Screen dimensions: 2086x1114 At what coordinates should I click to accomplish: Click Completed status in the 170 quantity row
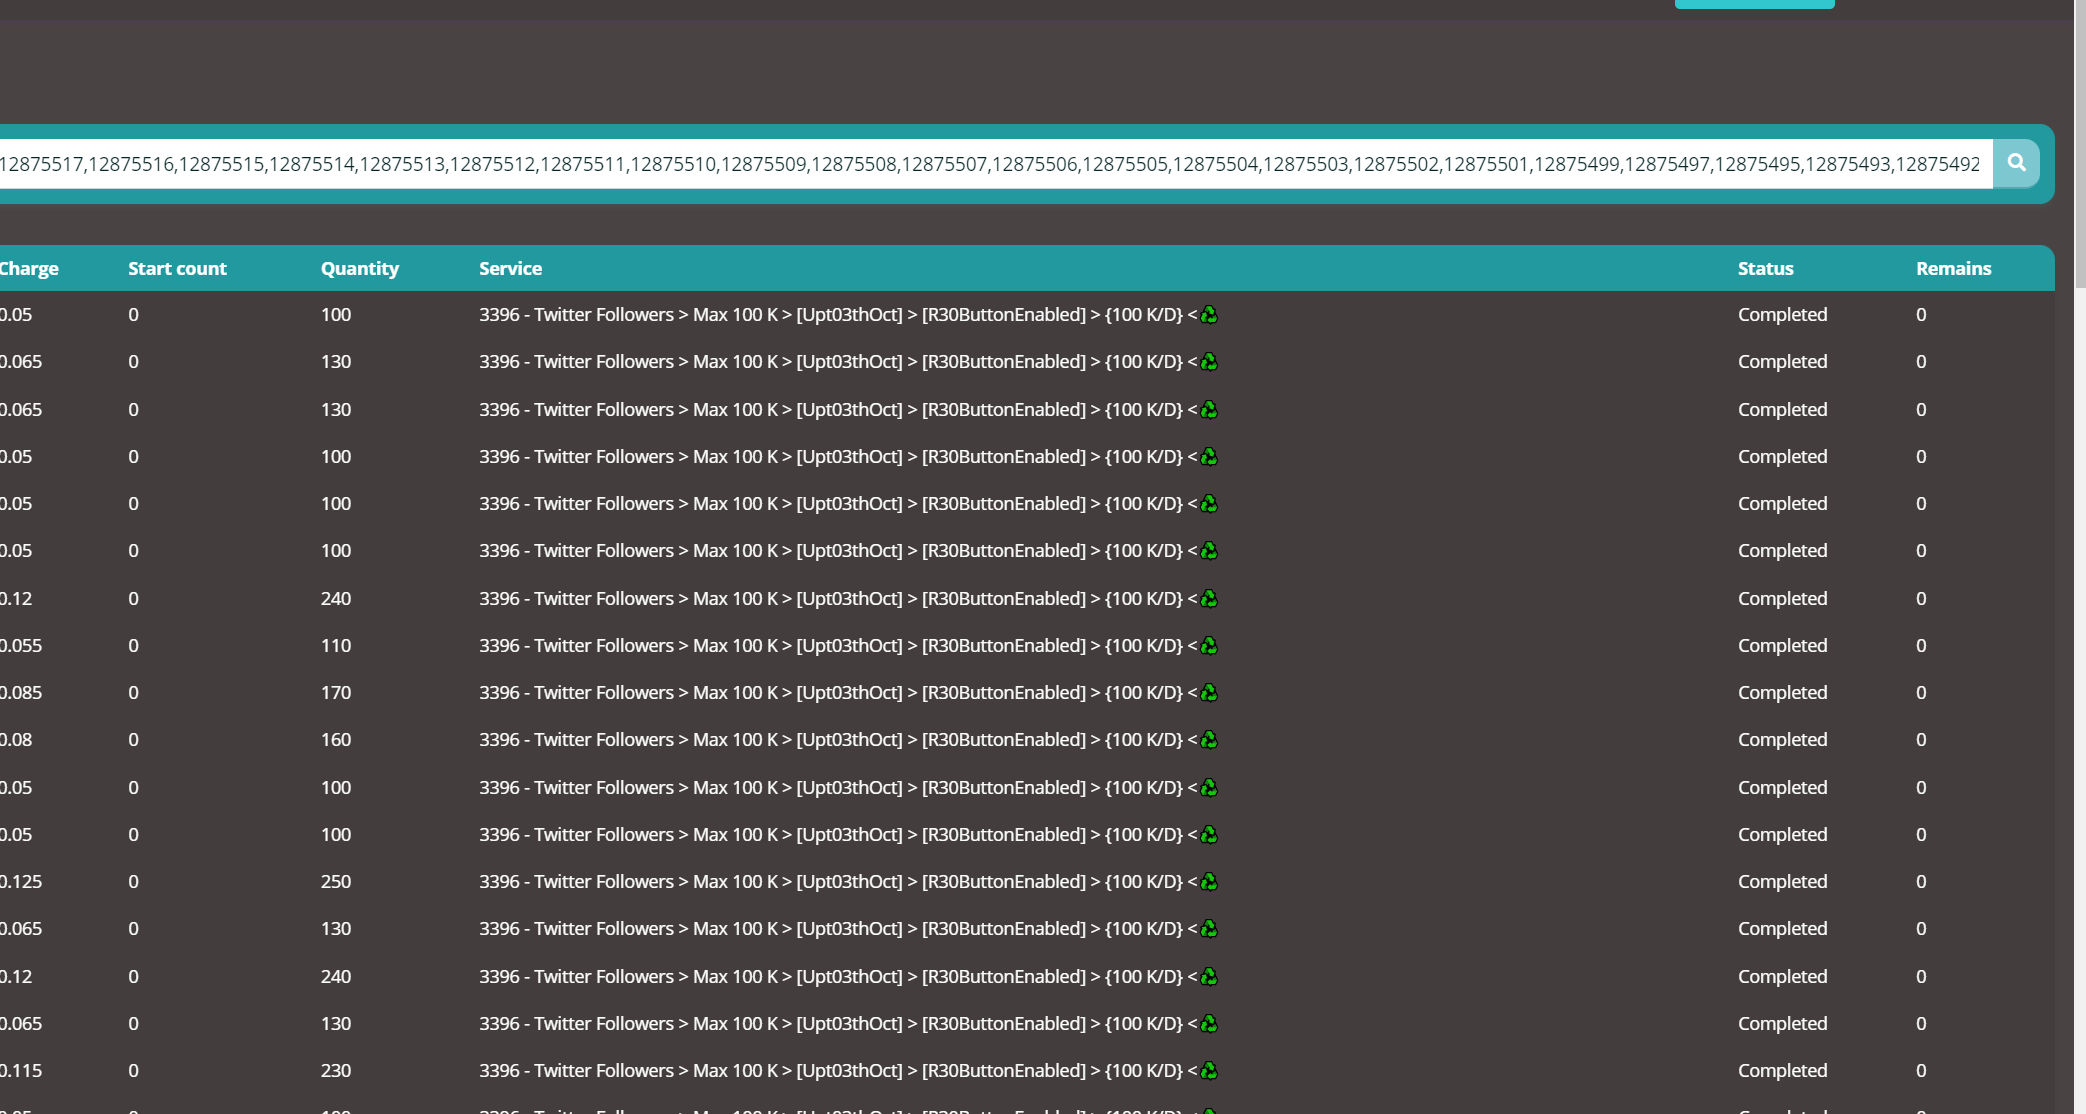tap(1782, 692)
